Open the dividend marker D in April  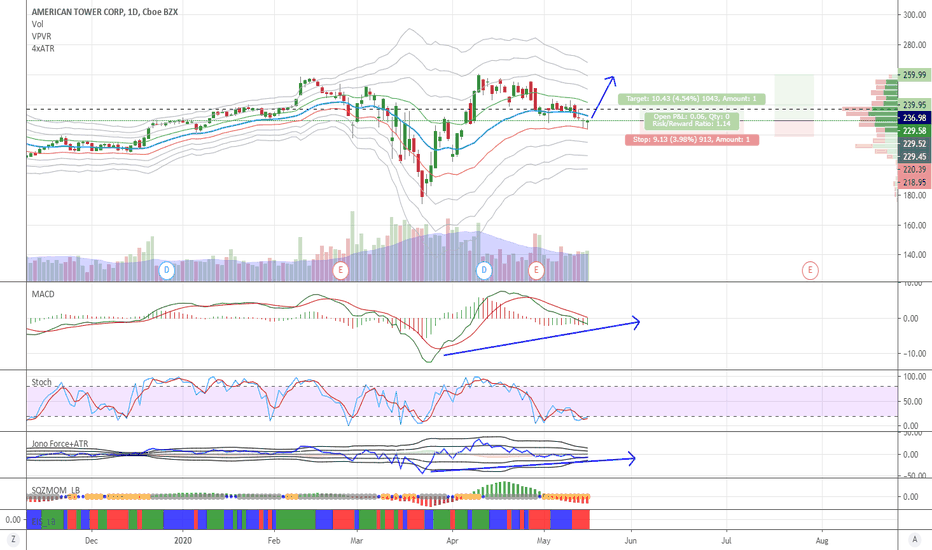pyautogui.click(x=484, y=270)
